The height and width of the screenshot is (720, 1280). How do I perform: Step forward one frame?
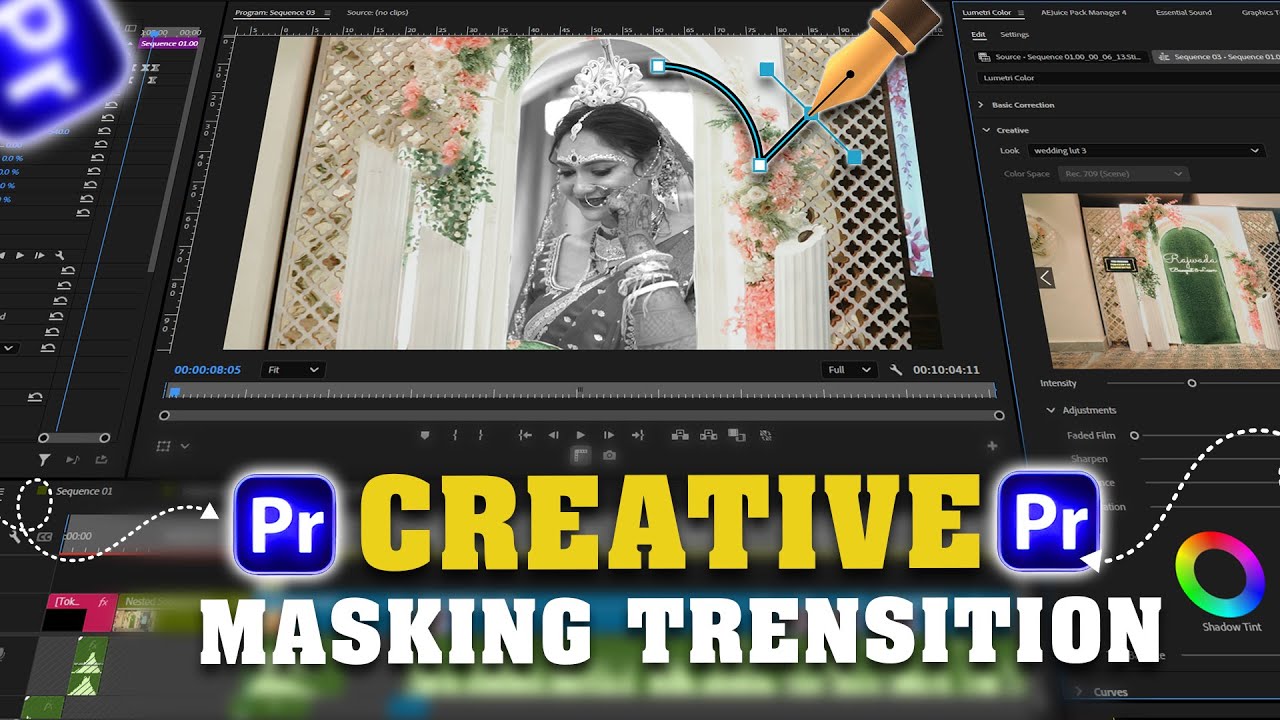tap(608, 435)
